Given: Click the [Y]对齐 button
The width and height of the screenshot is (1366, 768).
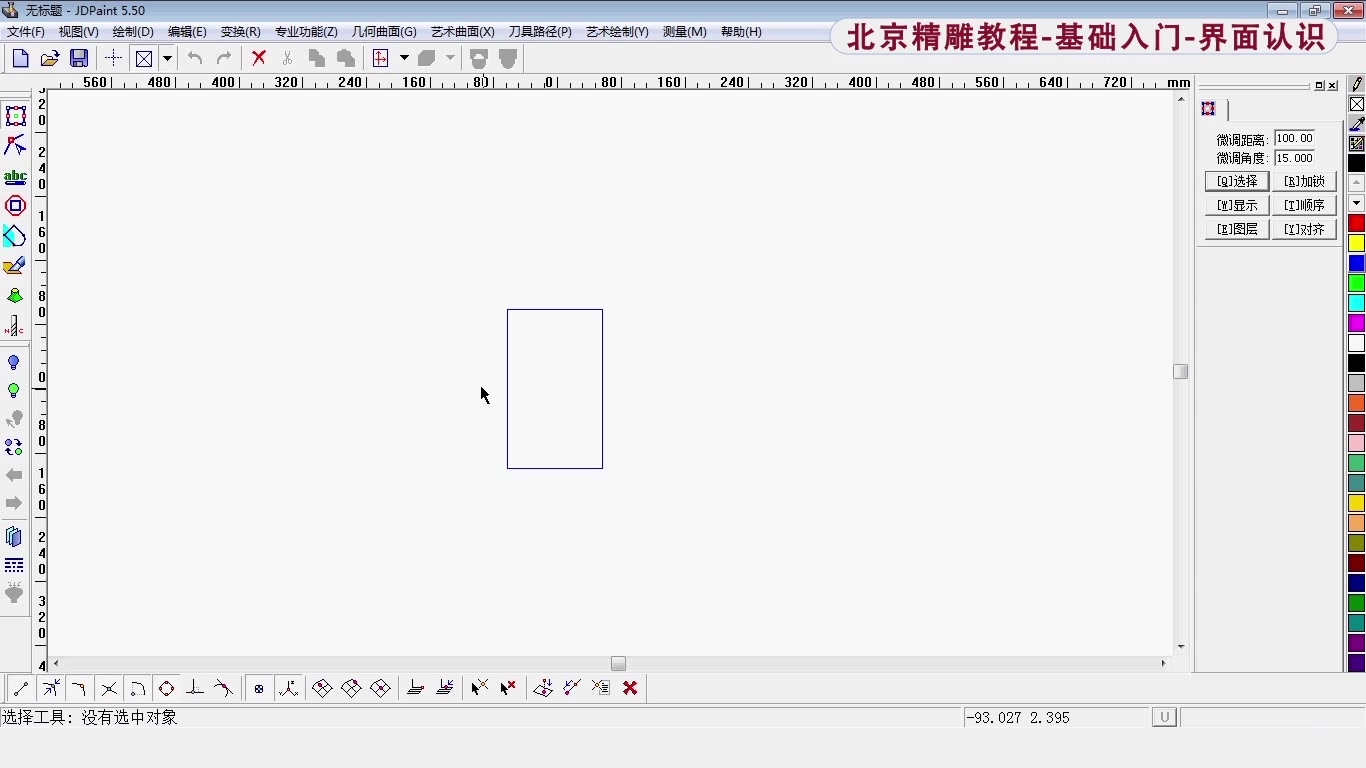Looking at the screenshot, I should click(1305, 229).
